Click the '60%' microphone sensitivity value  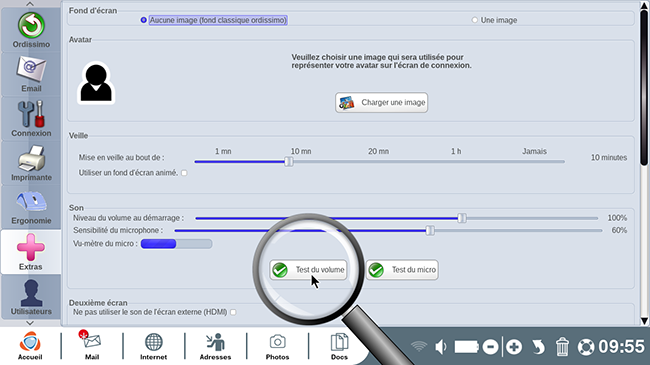619,230
